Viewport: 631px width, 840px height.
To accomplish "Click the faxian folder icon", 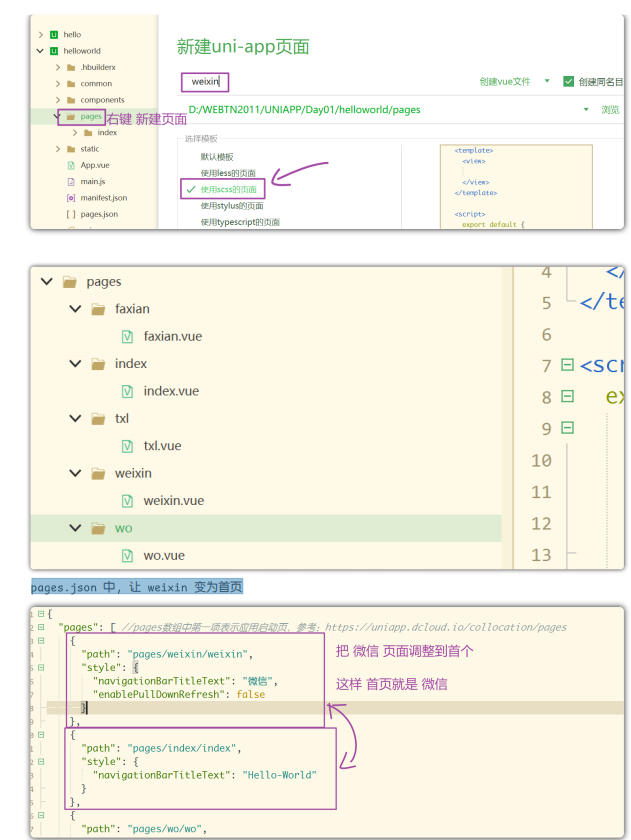I will click(x=98, y=309).
